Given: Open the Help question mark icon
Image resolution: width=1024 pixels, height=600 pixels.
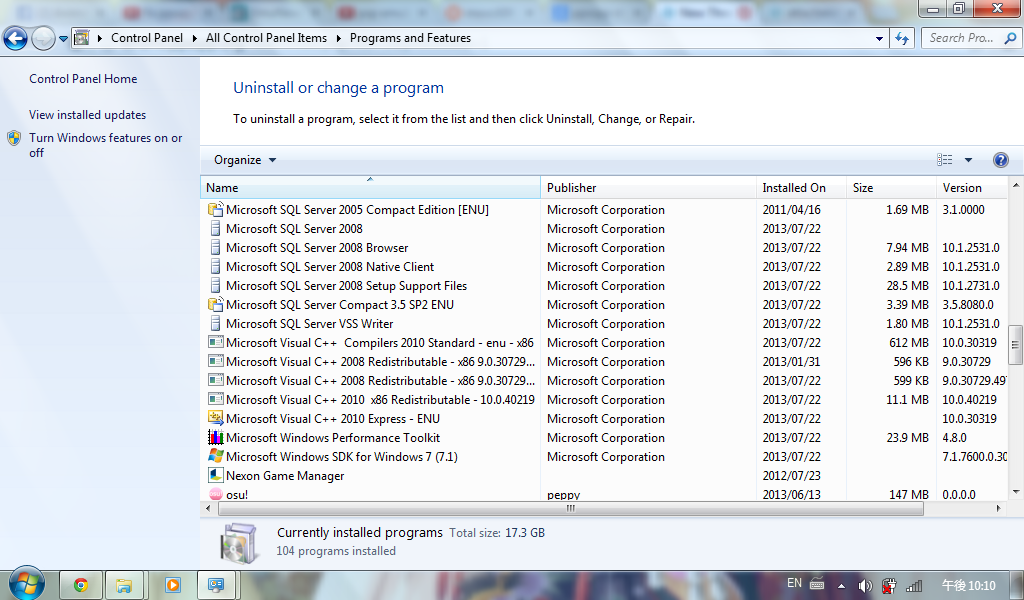Looking at the screenshot, I should click(x=1000, y=160).
